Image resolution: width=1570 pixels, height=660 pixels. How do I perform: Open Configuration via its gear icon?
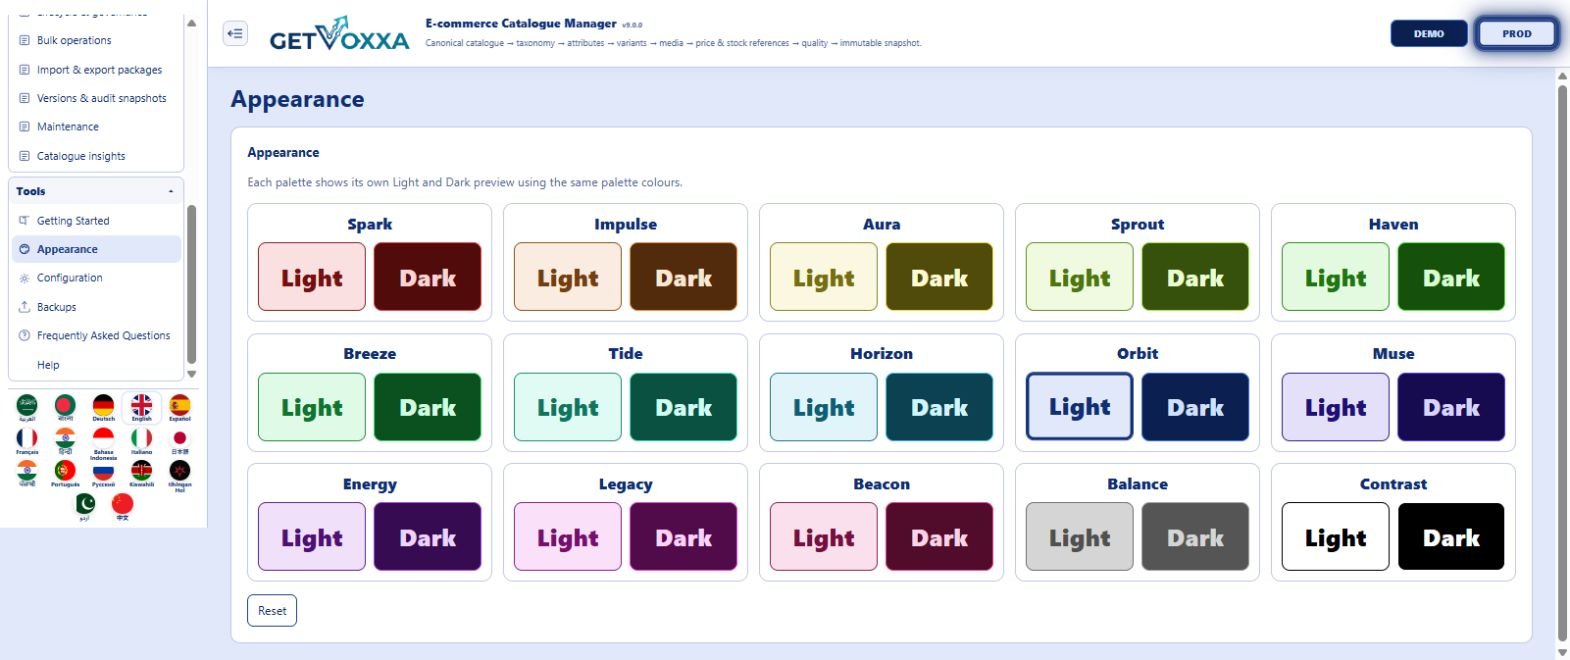[x=24, y=278]
